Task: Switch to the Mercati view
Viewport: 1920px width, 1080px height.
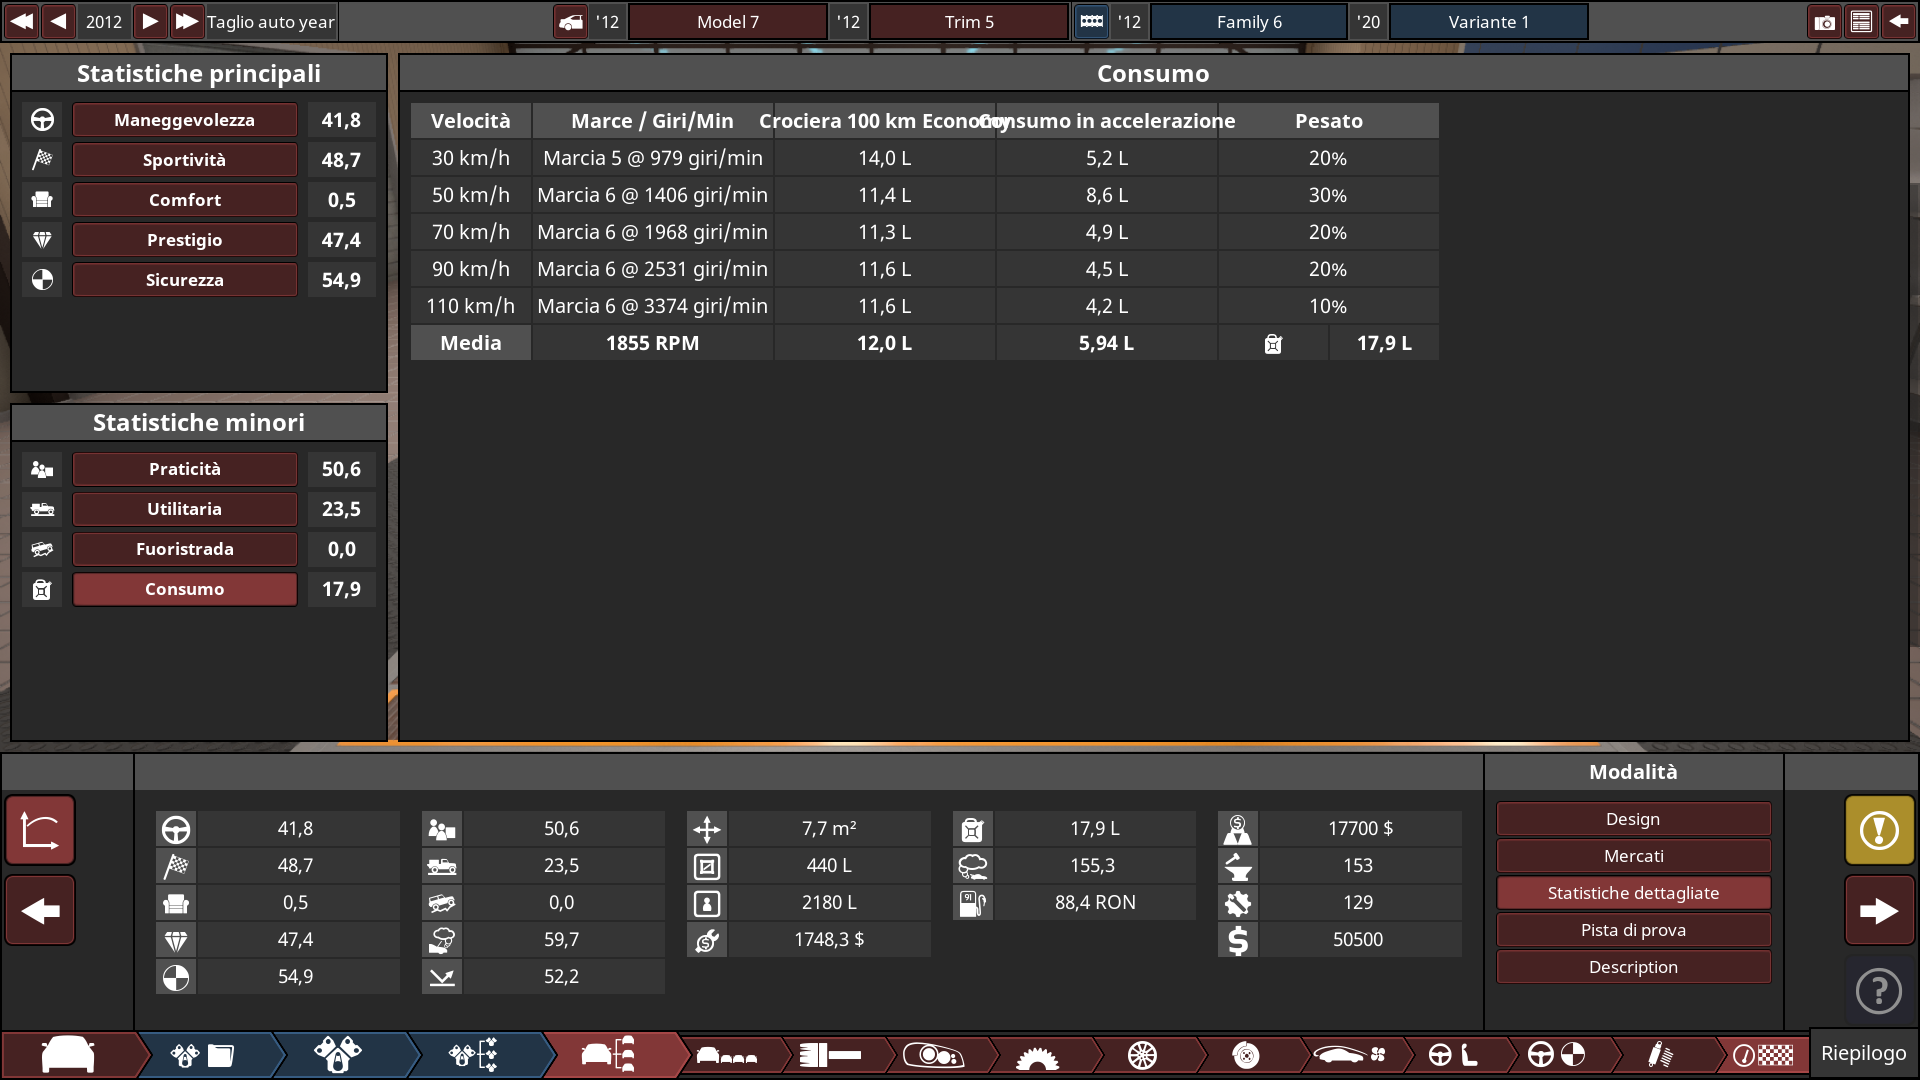Action: 1632,855
